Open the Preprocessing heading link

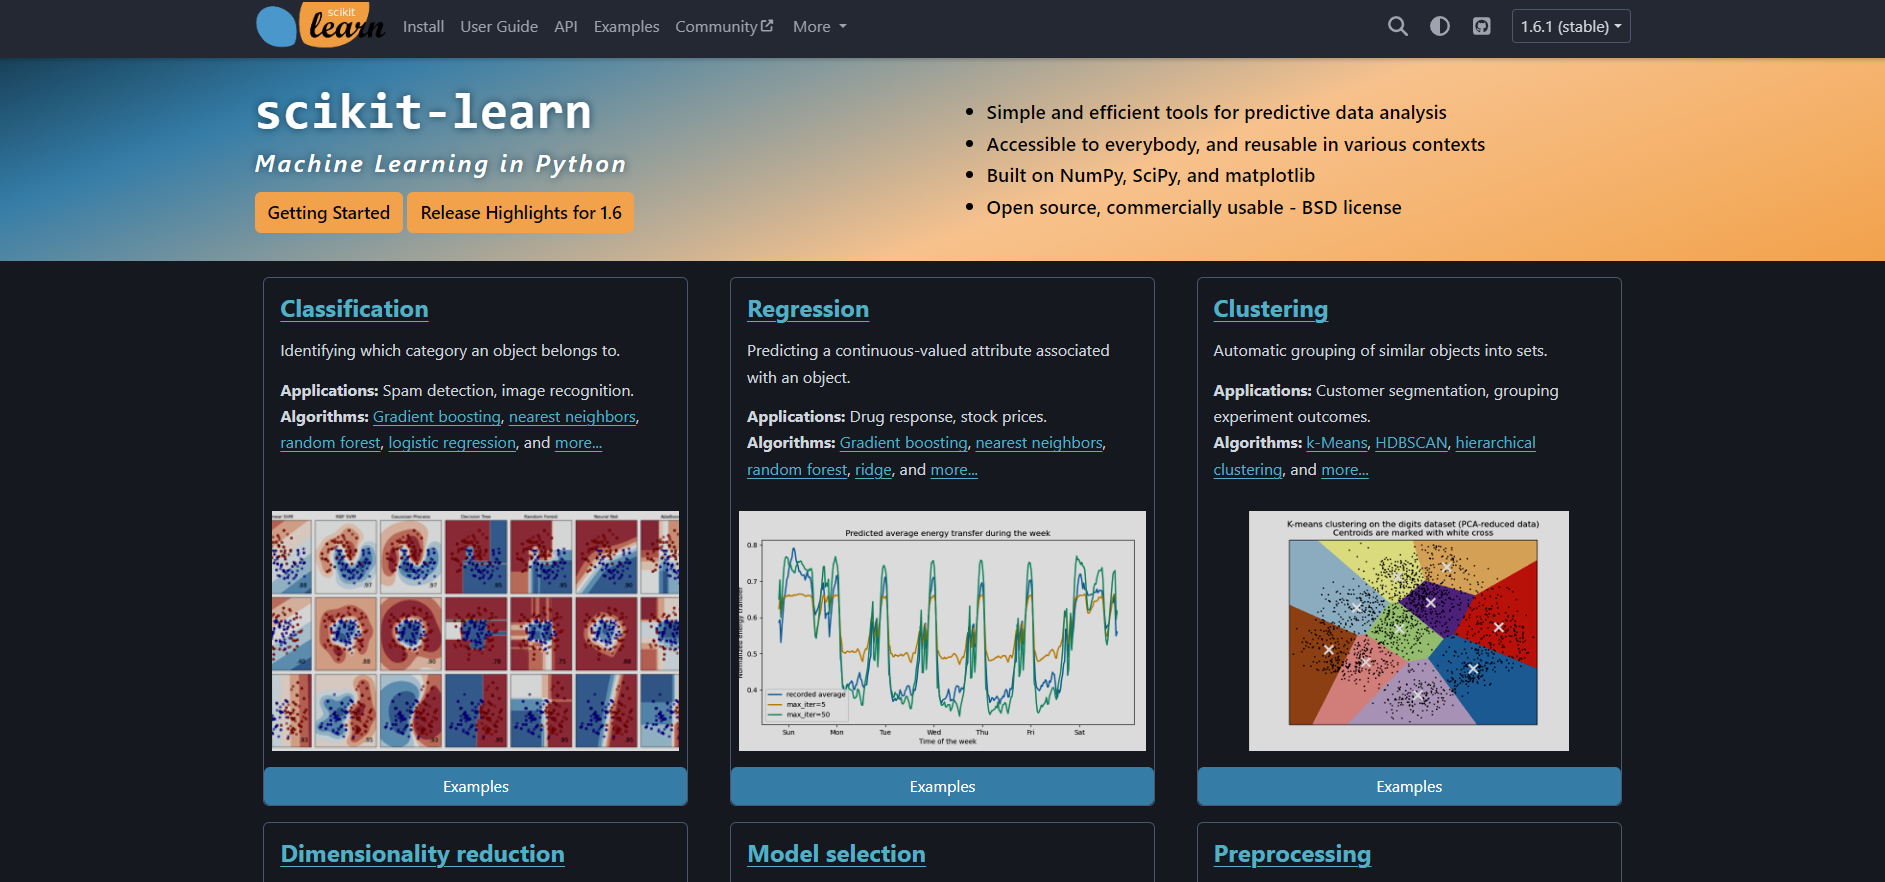click(x=1292, y=854)
